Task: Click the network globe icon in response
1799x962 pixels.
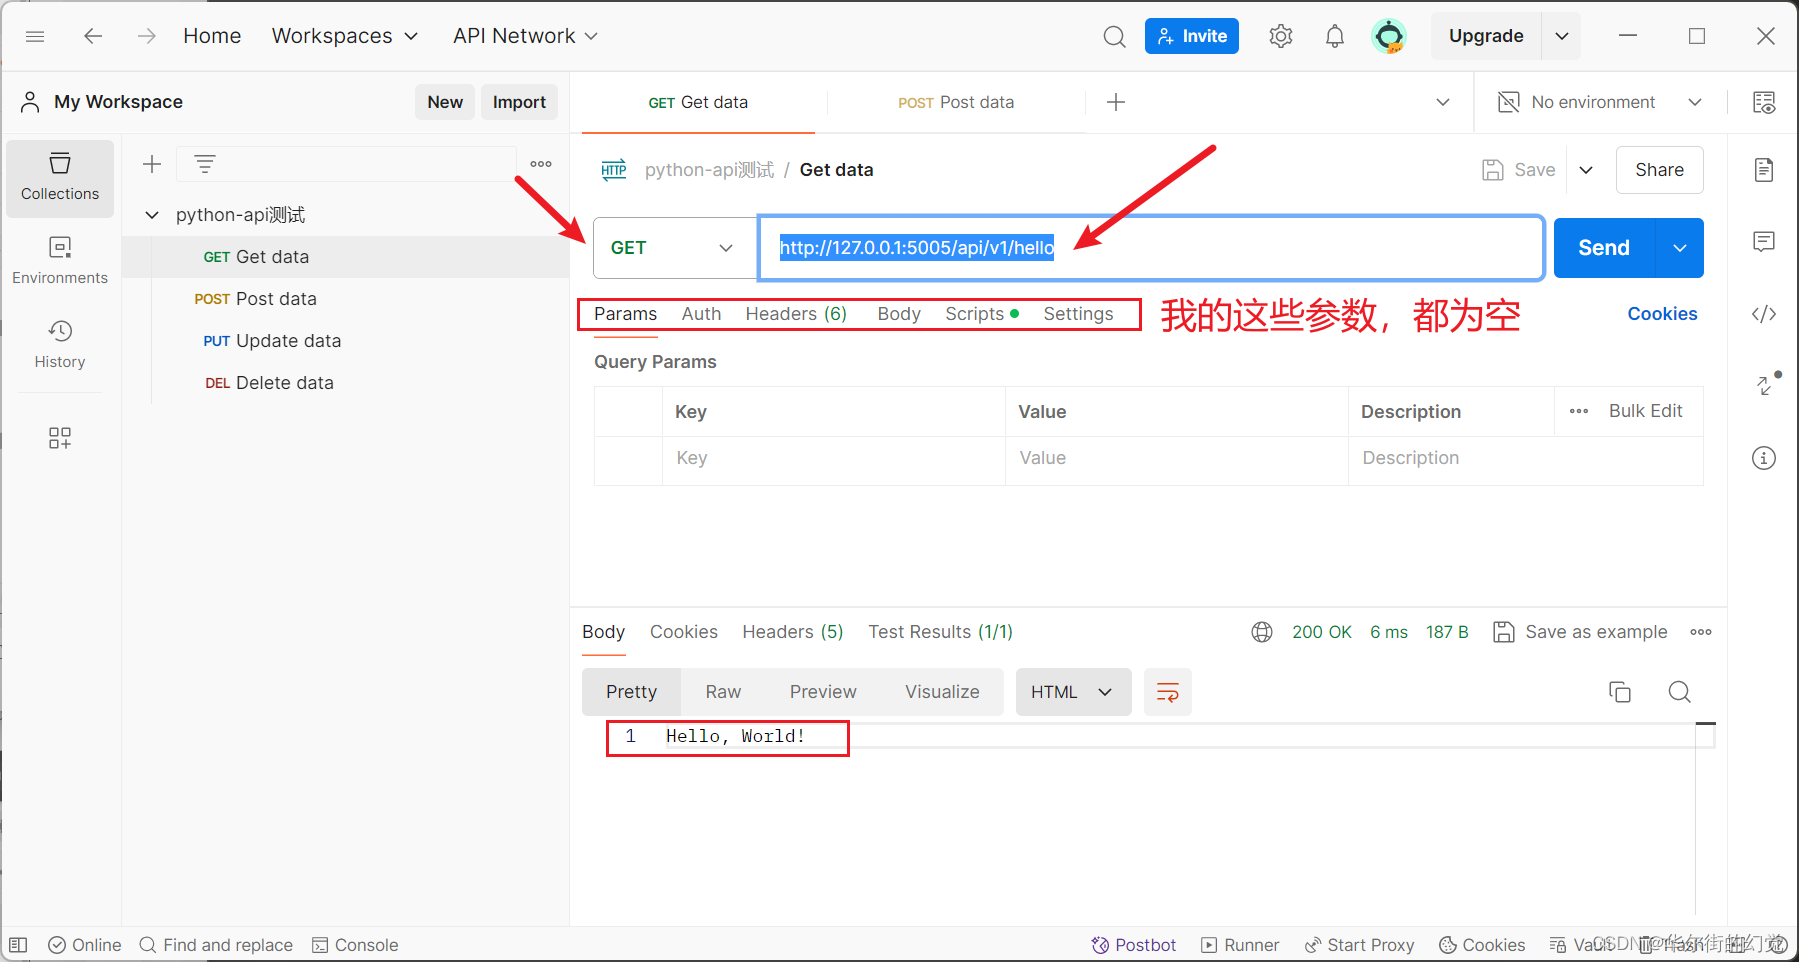Action: [x=1262, y=632]
